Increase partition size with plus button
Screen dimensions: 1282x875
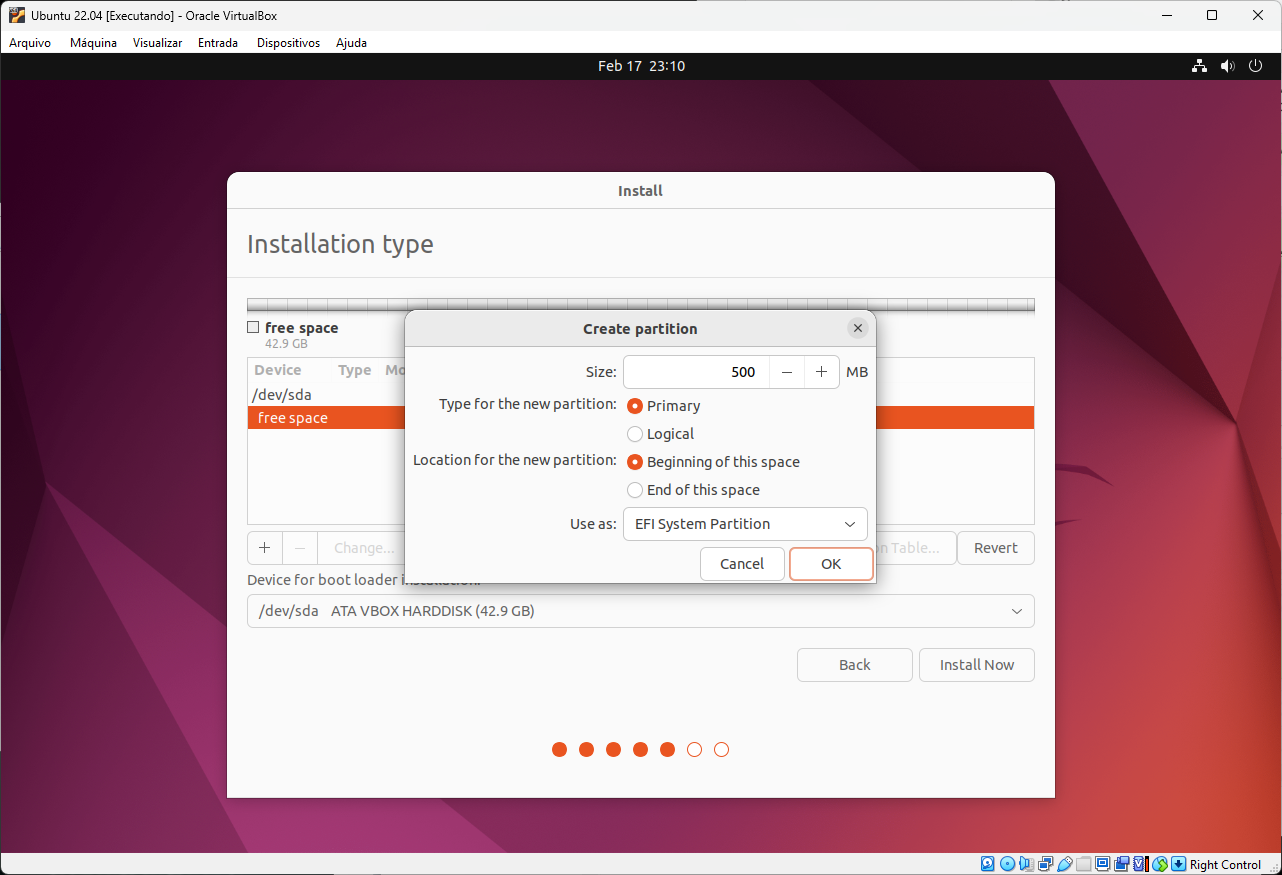coord(821,372)
